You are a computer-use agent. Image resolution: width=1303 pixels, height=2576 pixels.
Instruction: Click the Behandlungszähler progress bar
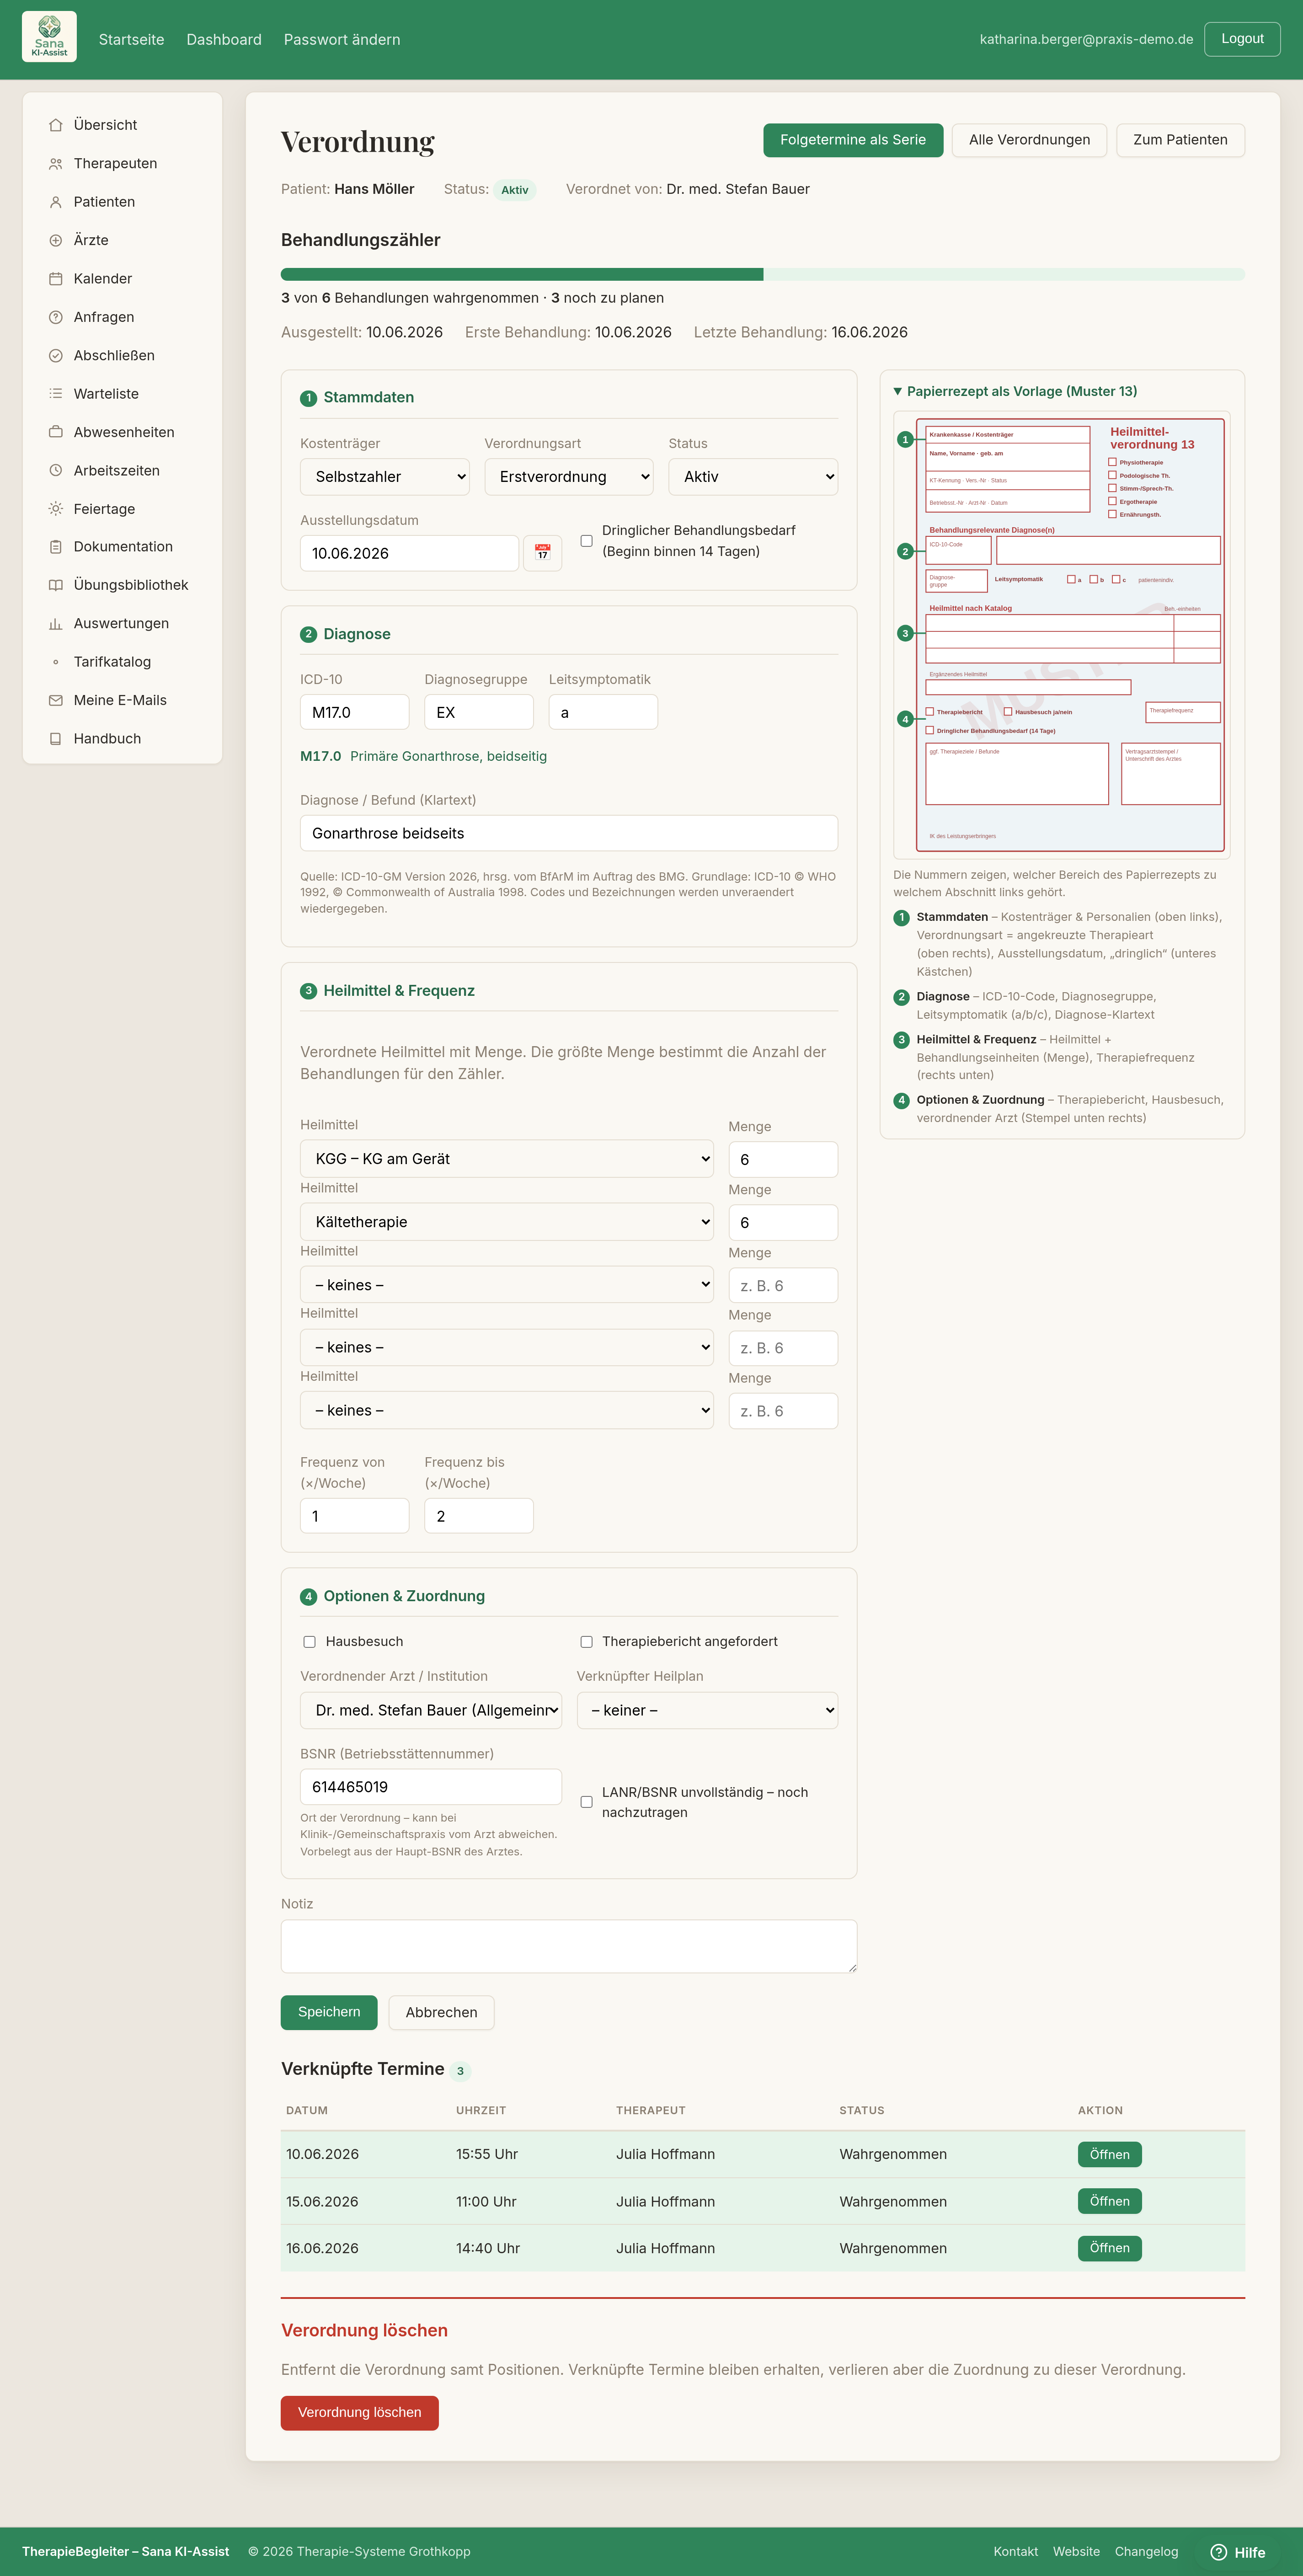763,274
